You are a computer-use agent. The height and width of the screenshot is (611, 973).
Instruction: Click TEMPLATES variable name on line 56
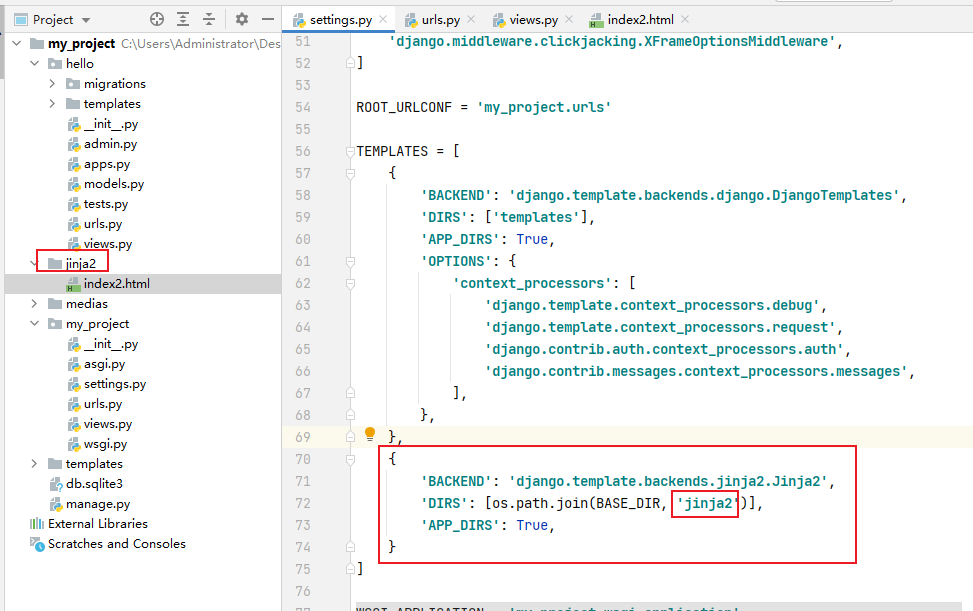coord(392,151)
